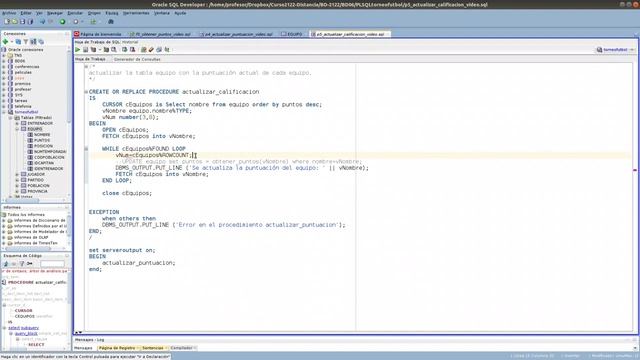This screenshot has height=360, width=640.
Task: Select Todos los informes in the reports panel
Action: (26, 214)
